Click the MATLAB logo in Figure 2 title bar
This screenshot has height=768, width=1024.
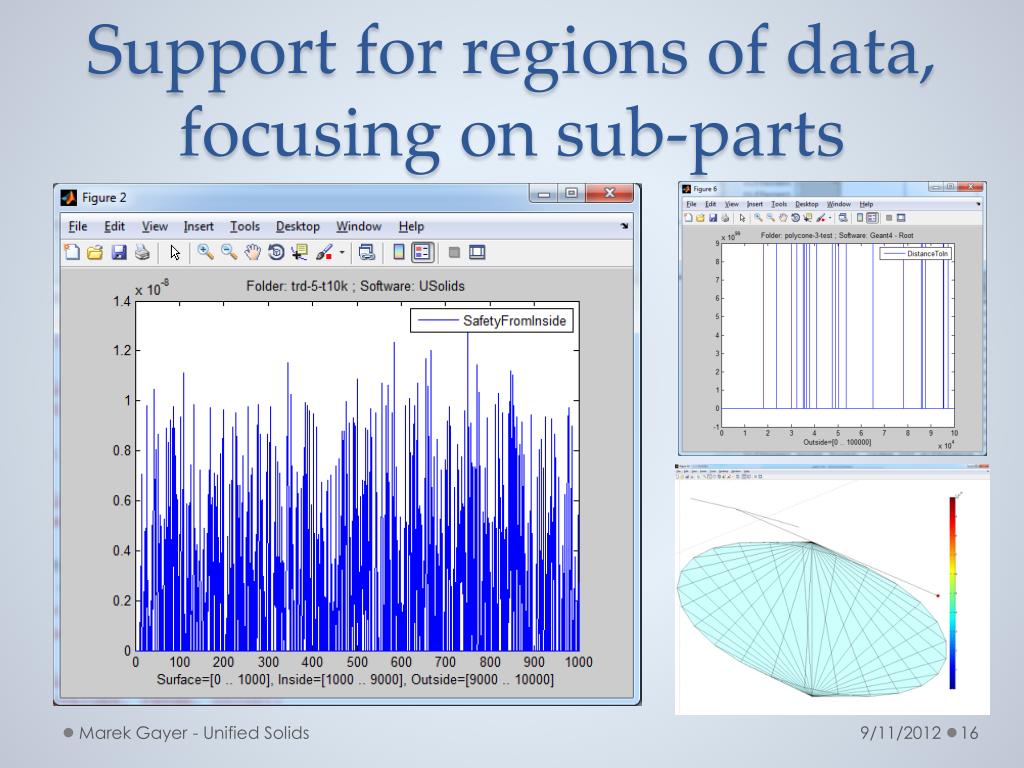point(69,197)
